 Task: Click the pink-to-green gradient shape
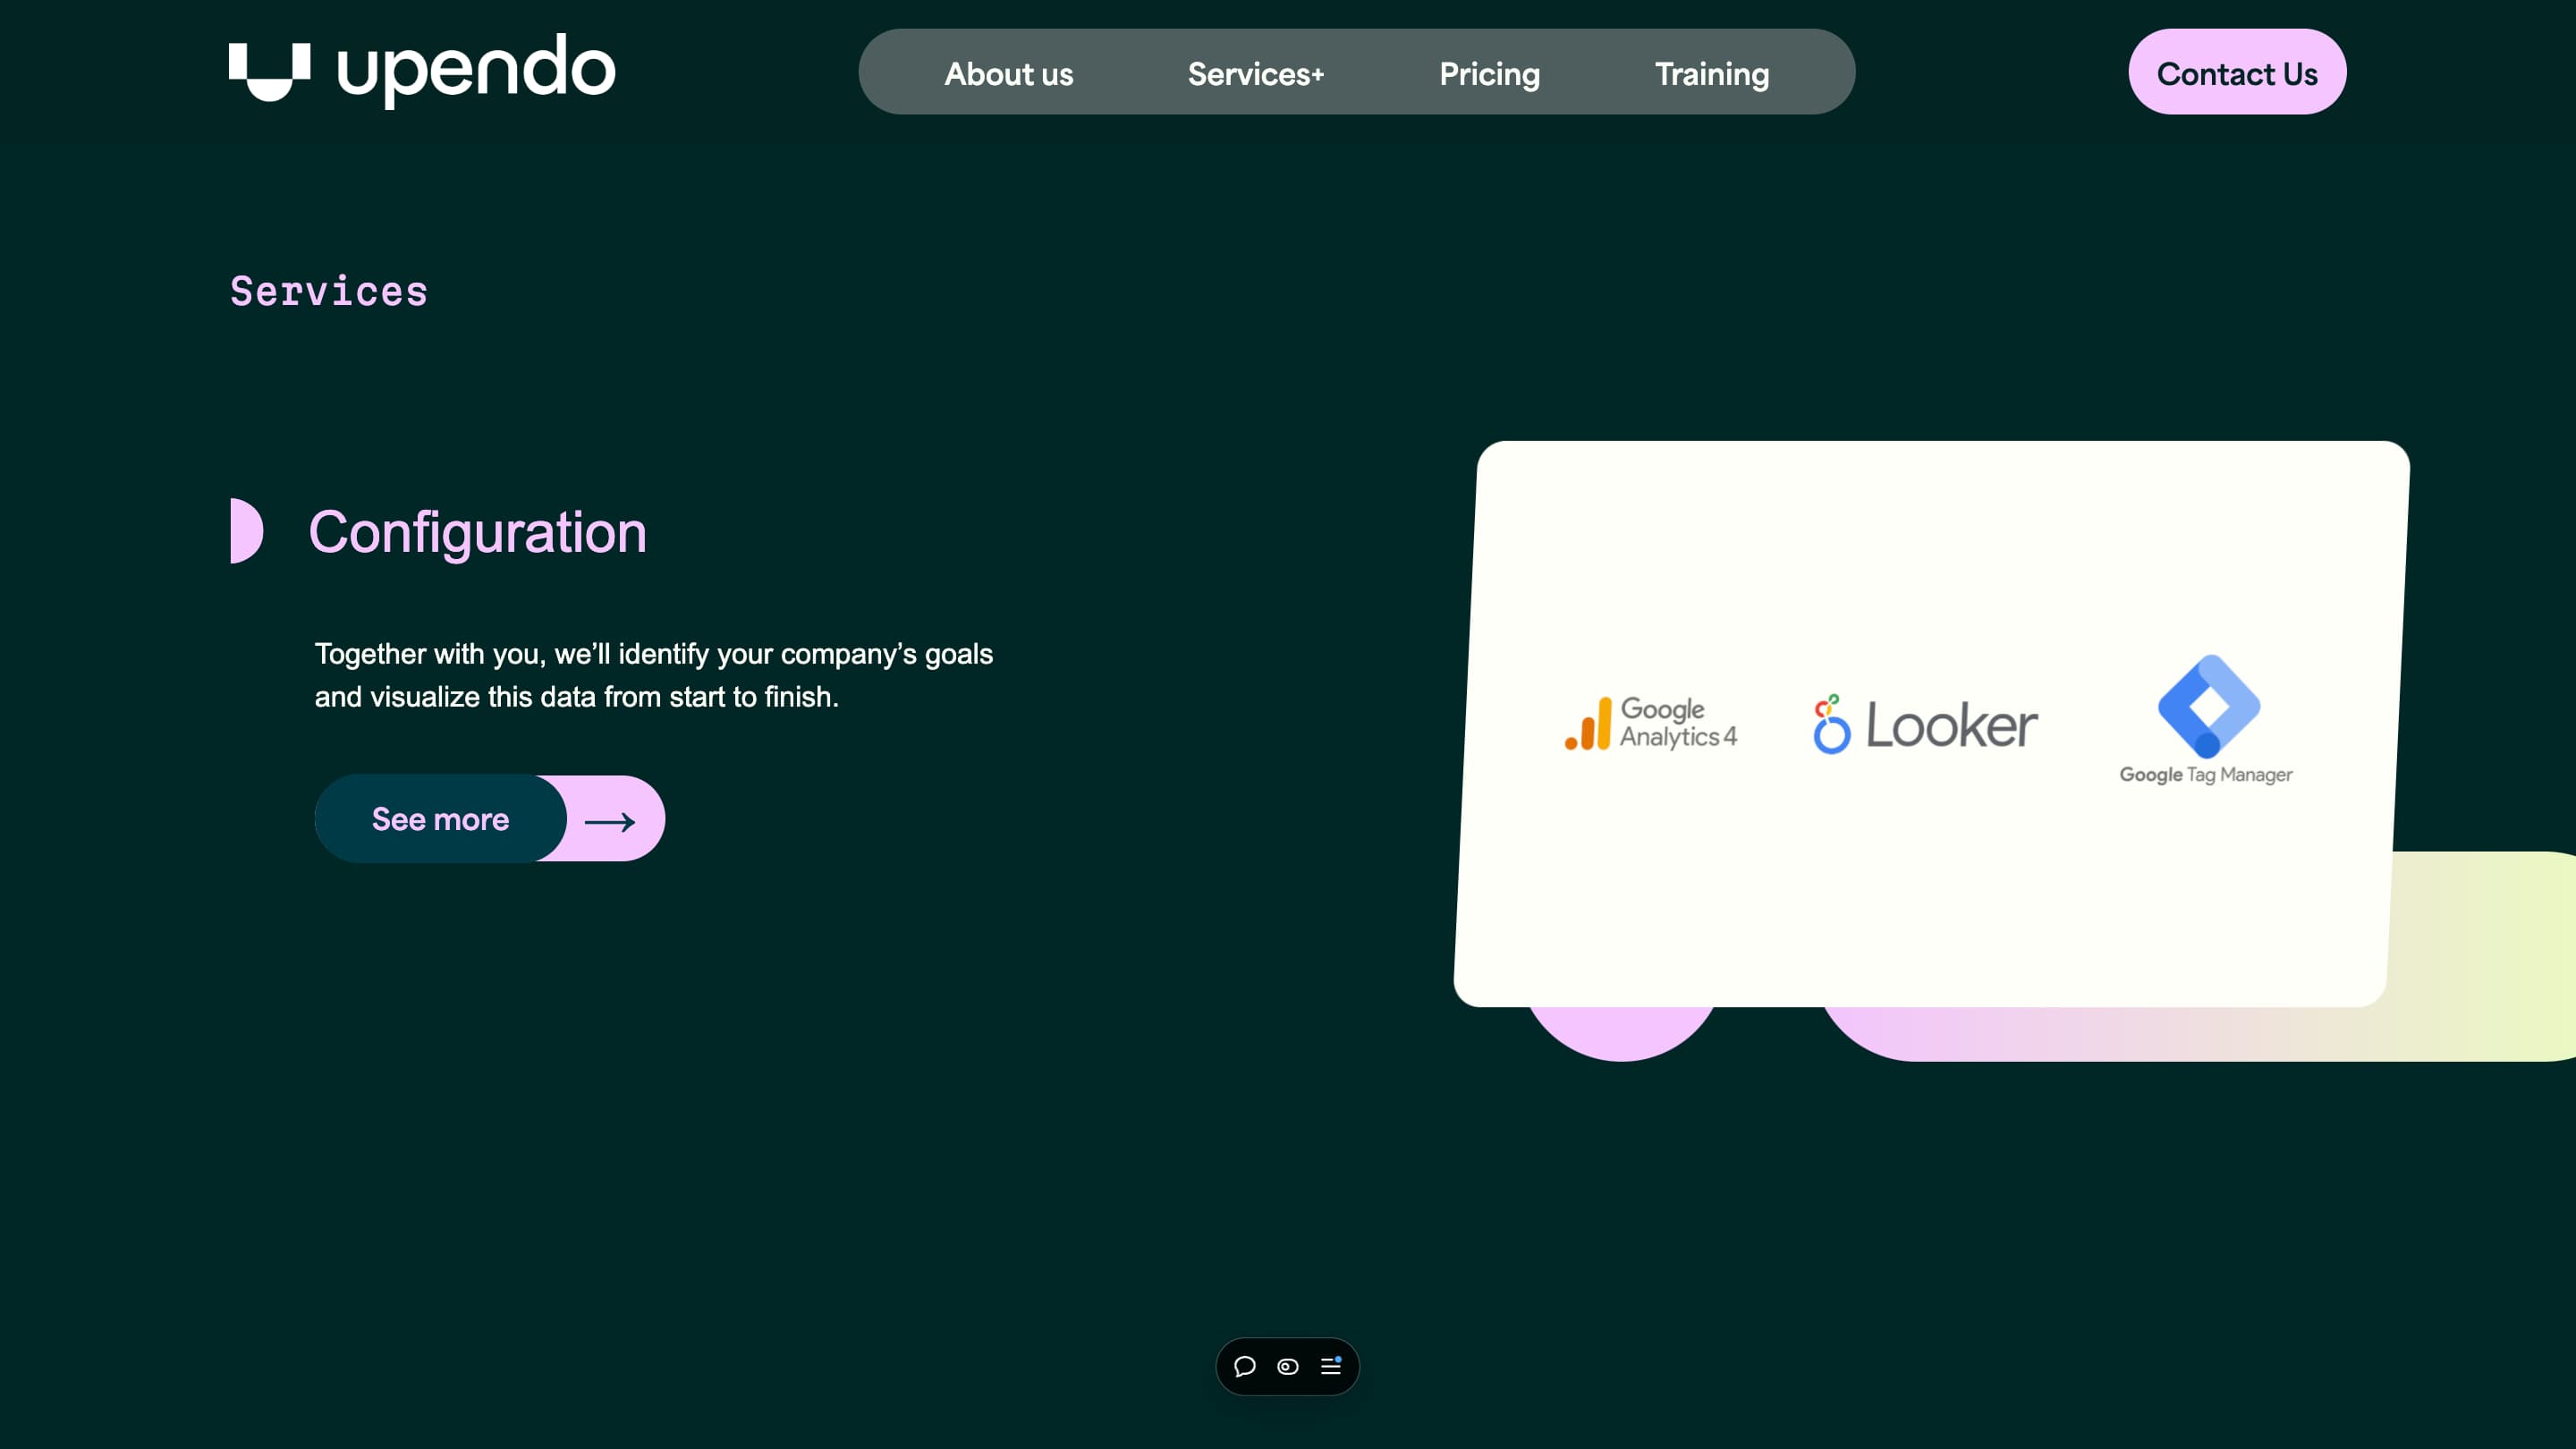(x=2480, y=960)
